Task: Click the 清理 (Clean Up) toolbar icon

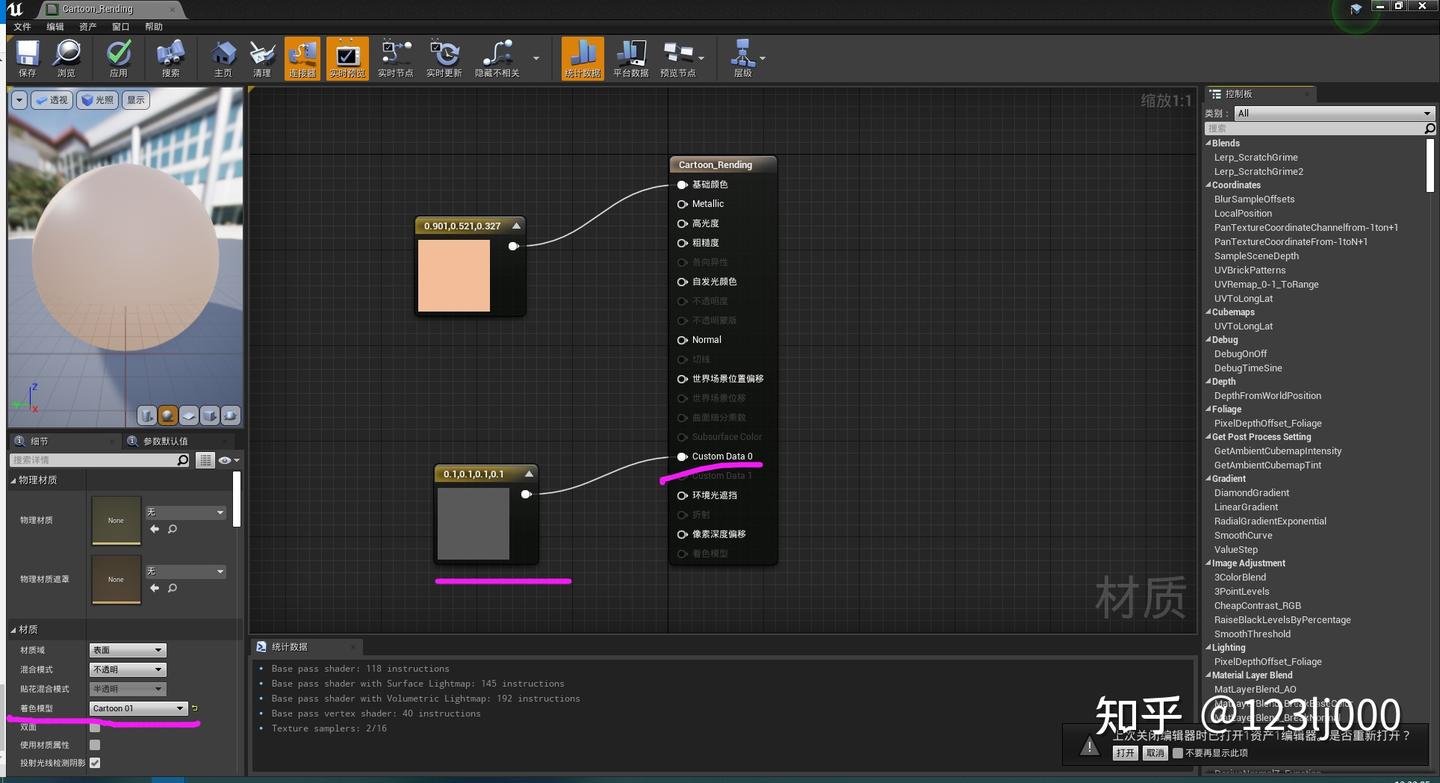Action: (262, 57)
